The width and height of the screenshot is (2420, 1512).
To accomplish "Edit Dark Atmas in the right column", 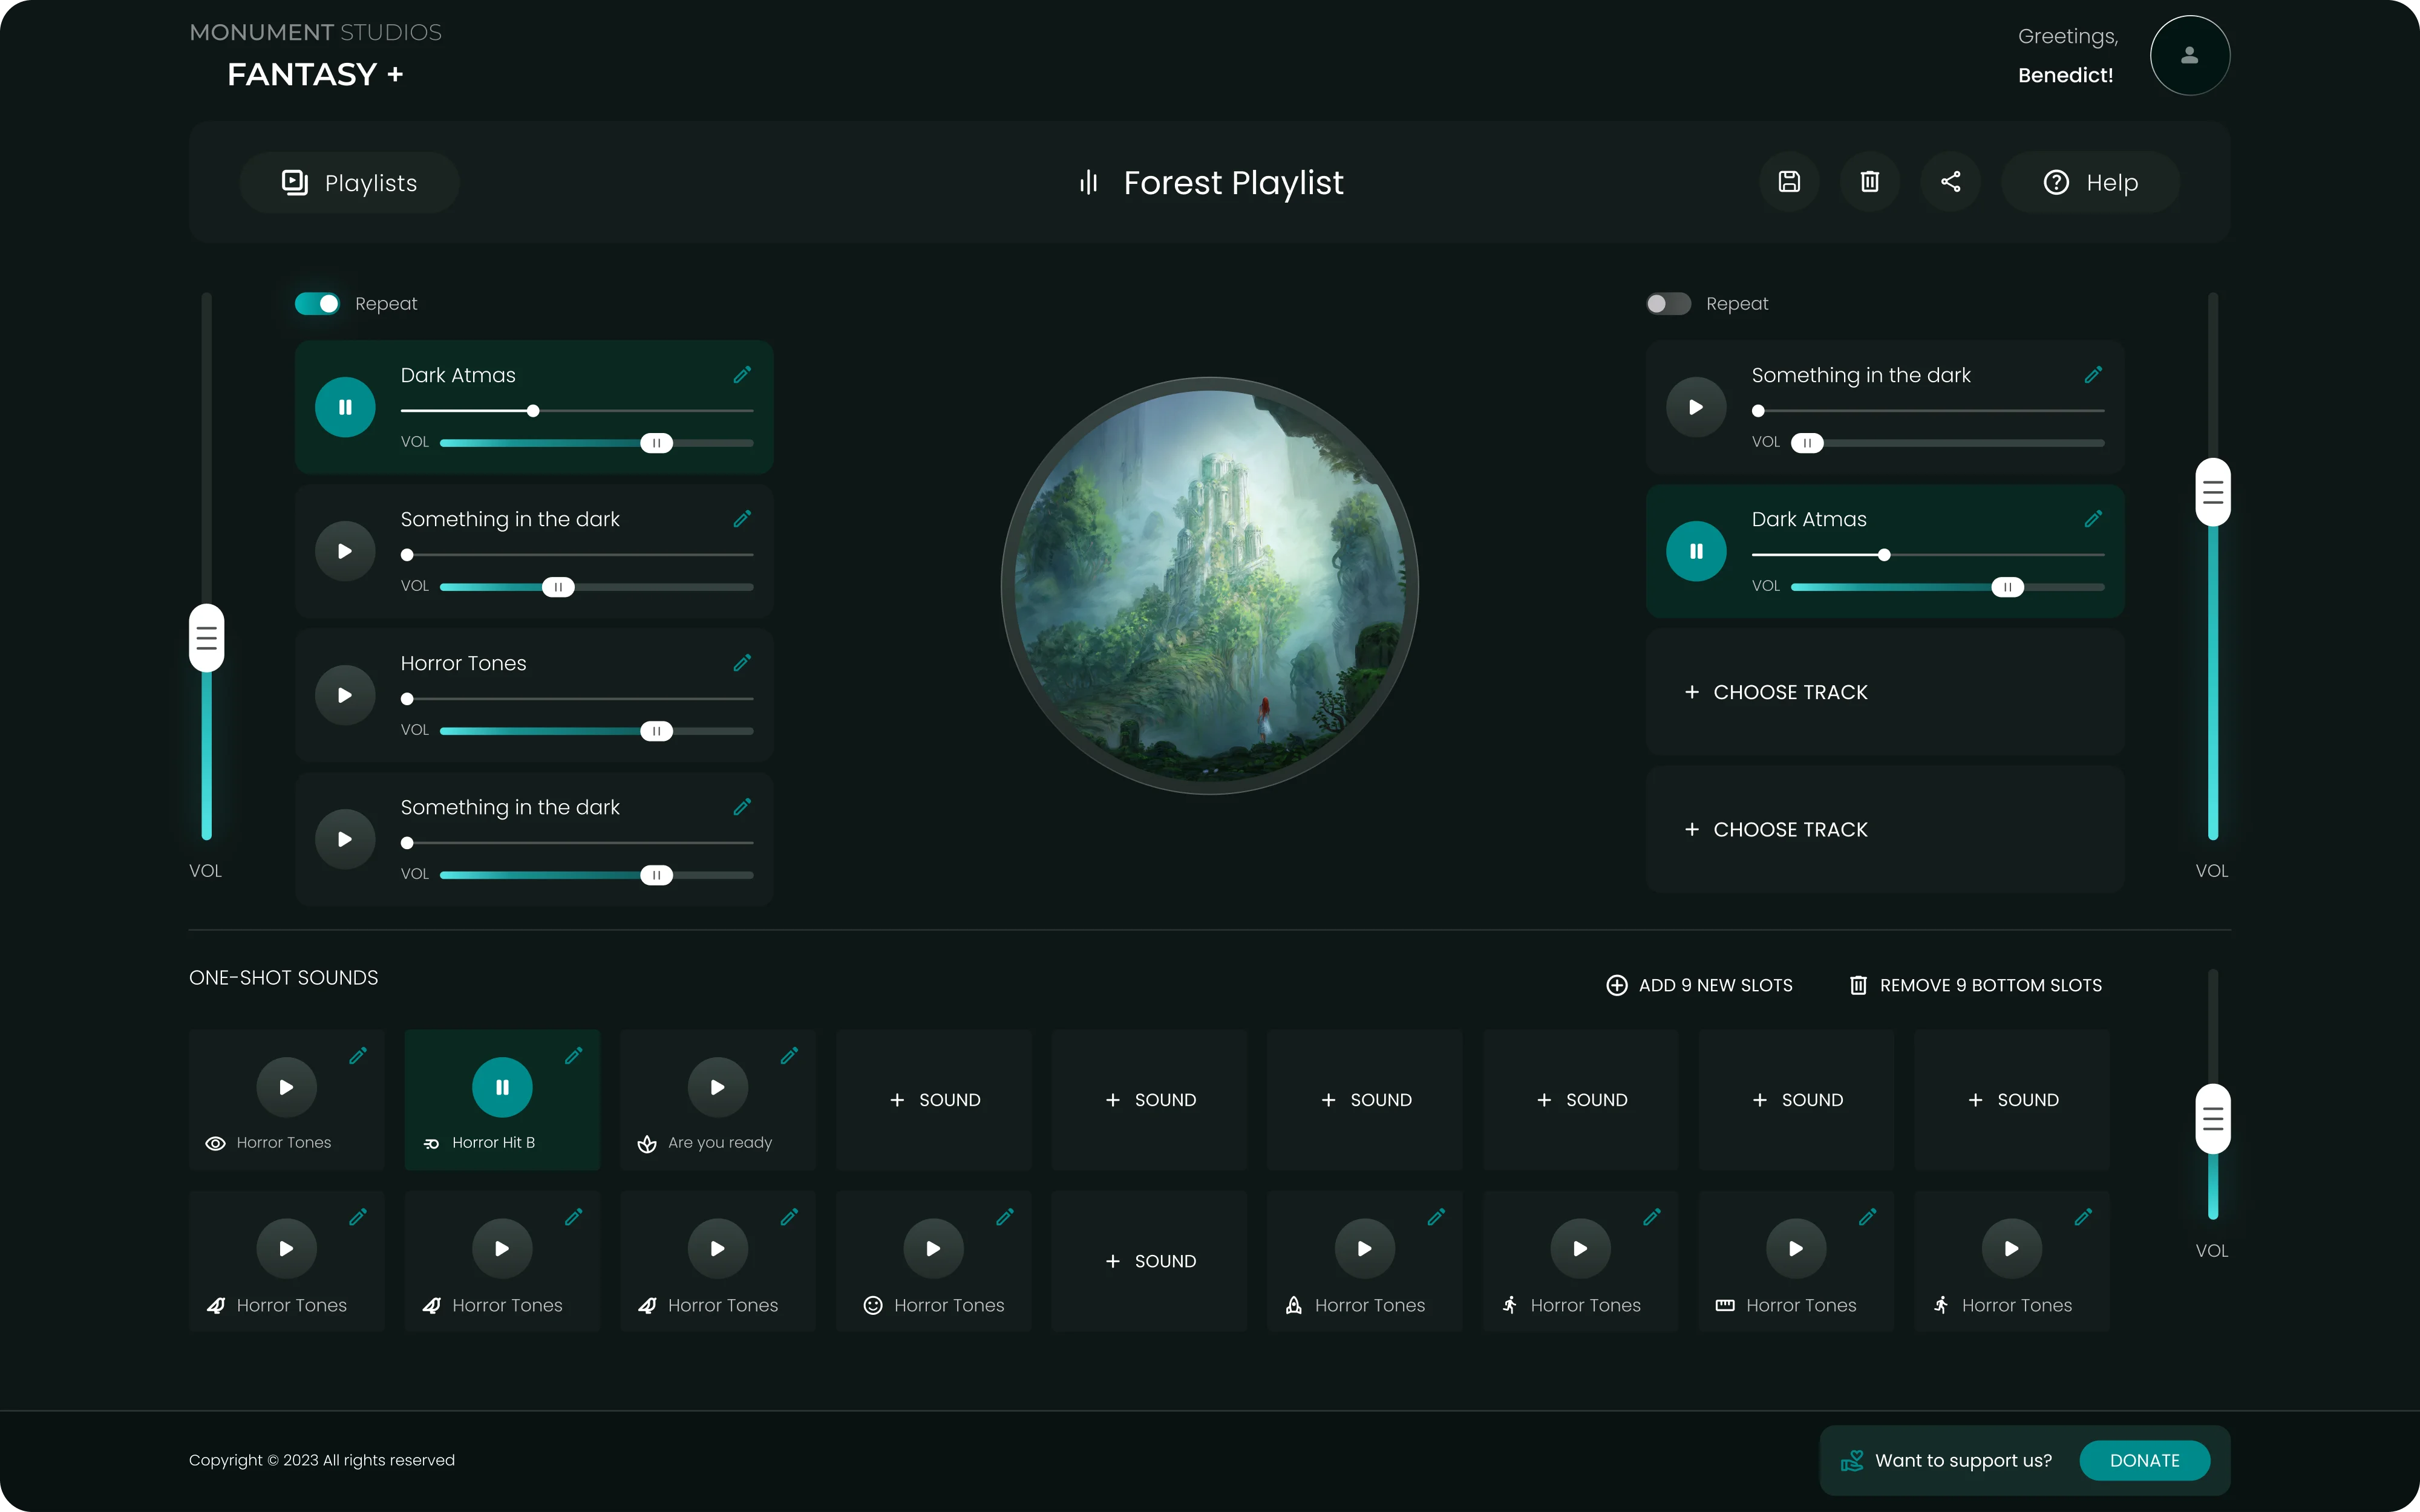I will coord(2093,519).
